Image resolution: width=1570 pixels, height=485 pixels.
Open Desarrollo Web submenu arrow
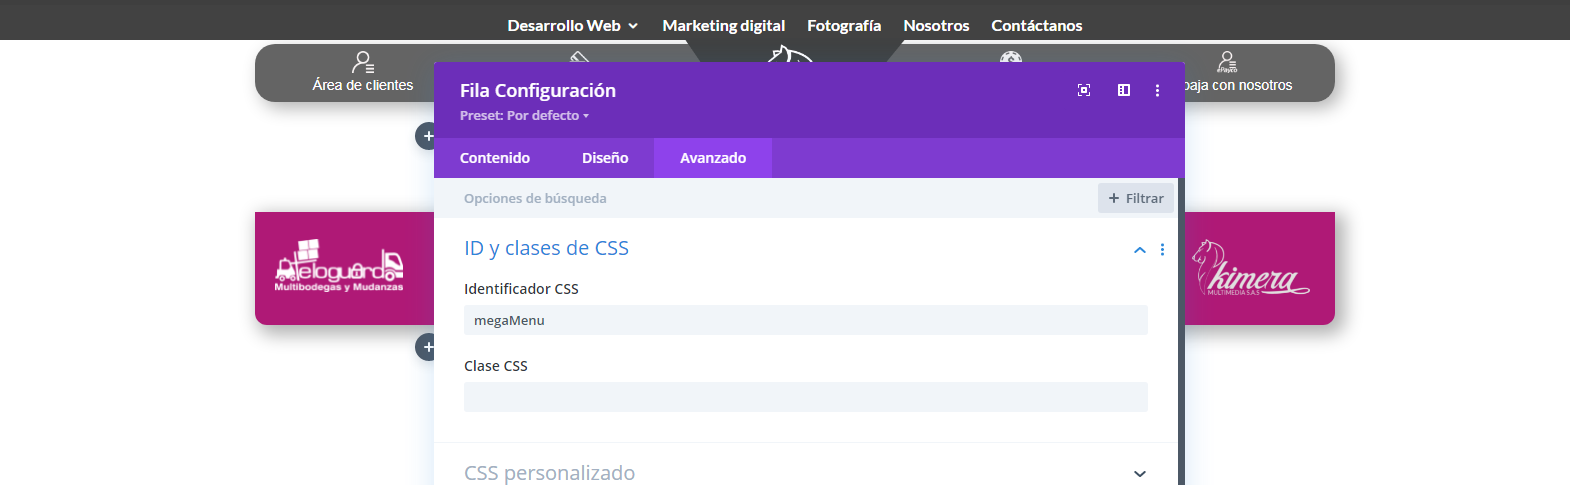point(633,26)
